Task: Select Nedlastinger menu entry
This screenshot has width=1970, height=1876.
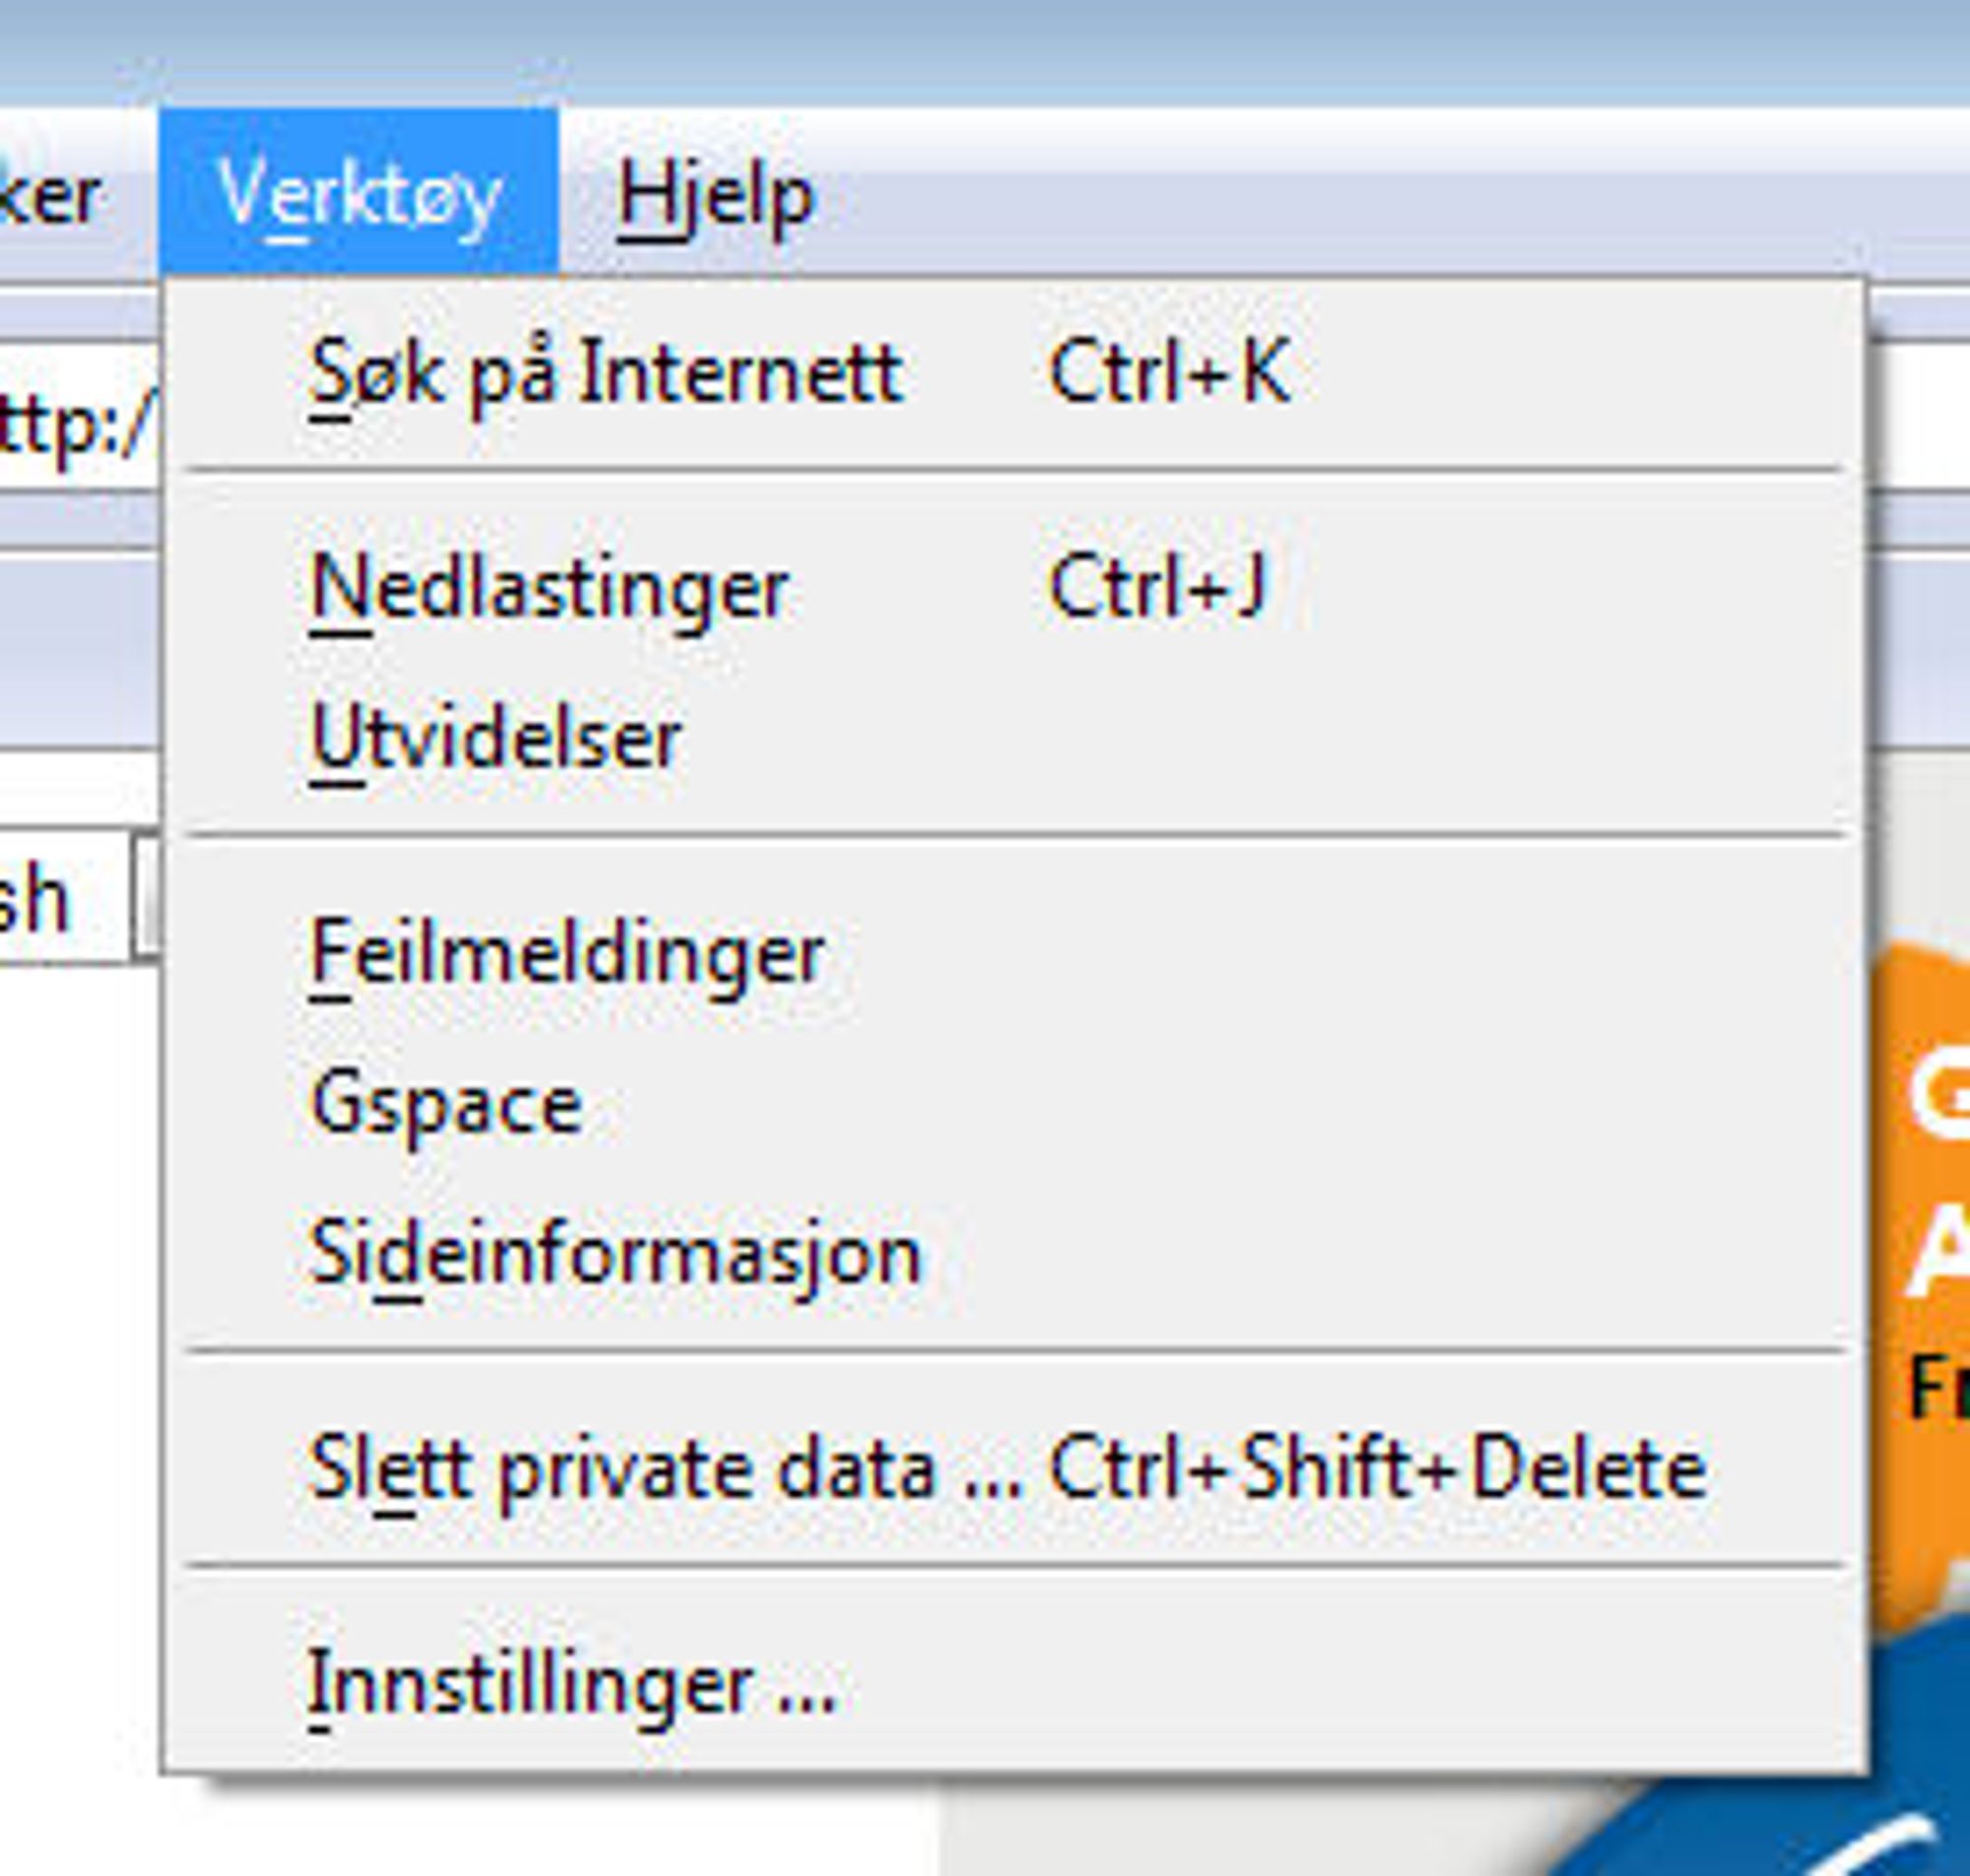Action: (x=1014, y=587)
